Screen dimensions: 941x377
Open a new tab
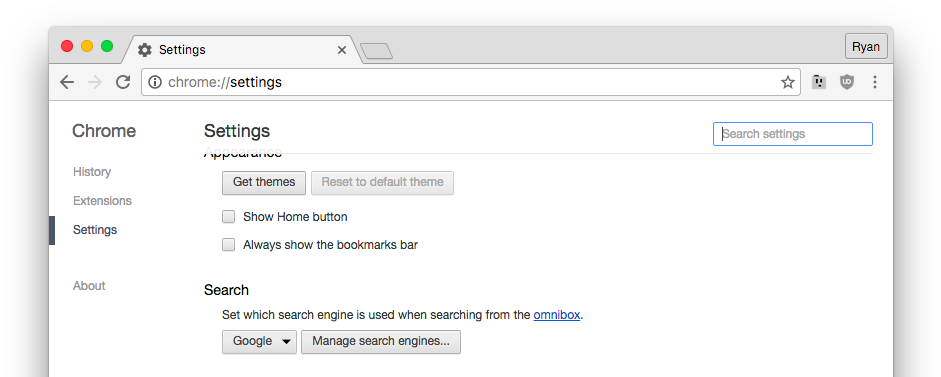pos(376,52)
